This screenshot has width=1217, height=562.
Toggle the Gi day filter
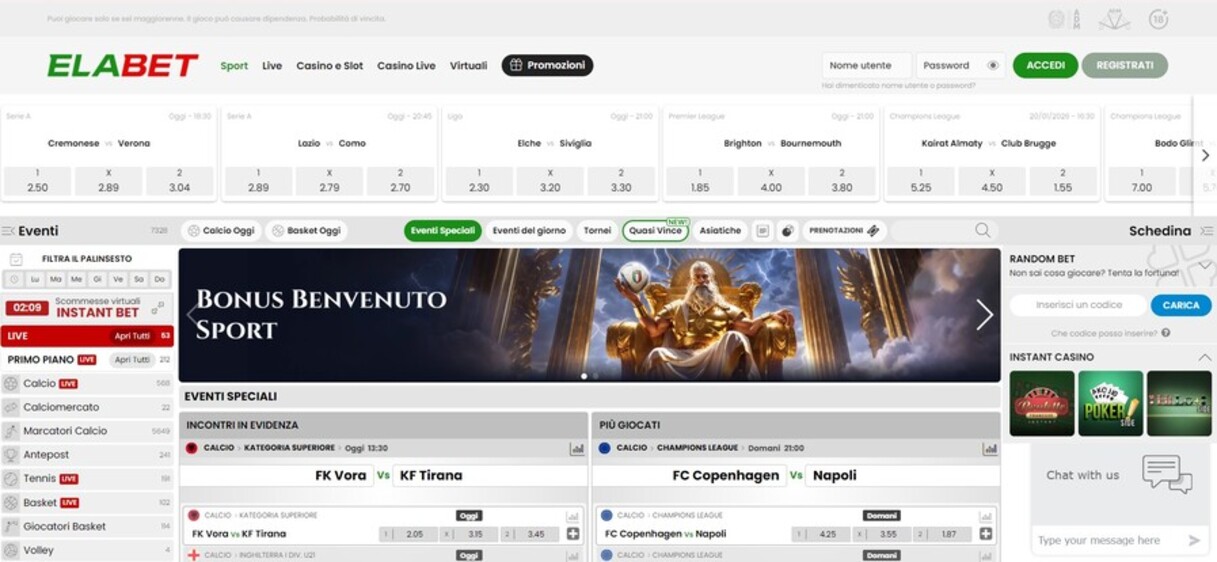click(98, 280)
